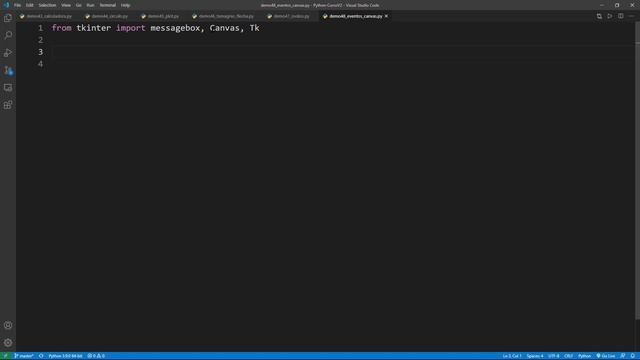Click the editor vertical scrollbar

(637, 171)
